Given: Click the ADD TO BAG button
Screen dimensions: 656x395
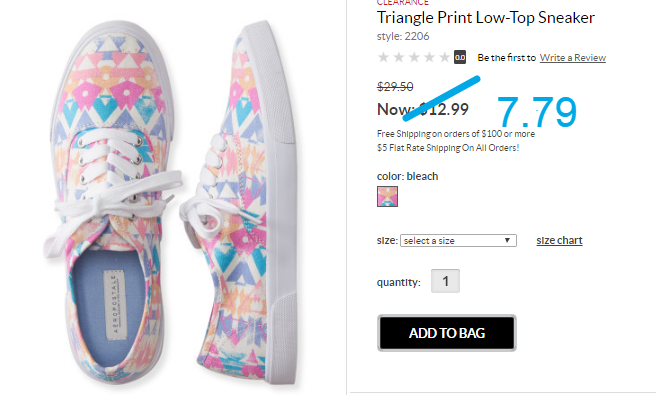Looking at the screenshot, I should (447, 333).
